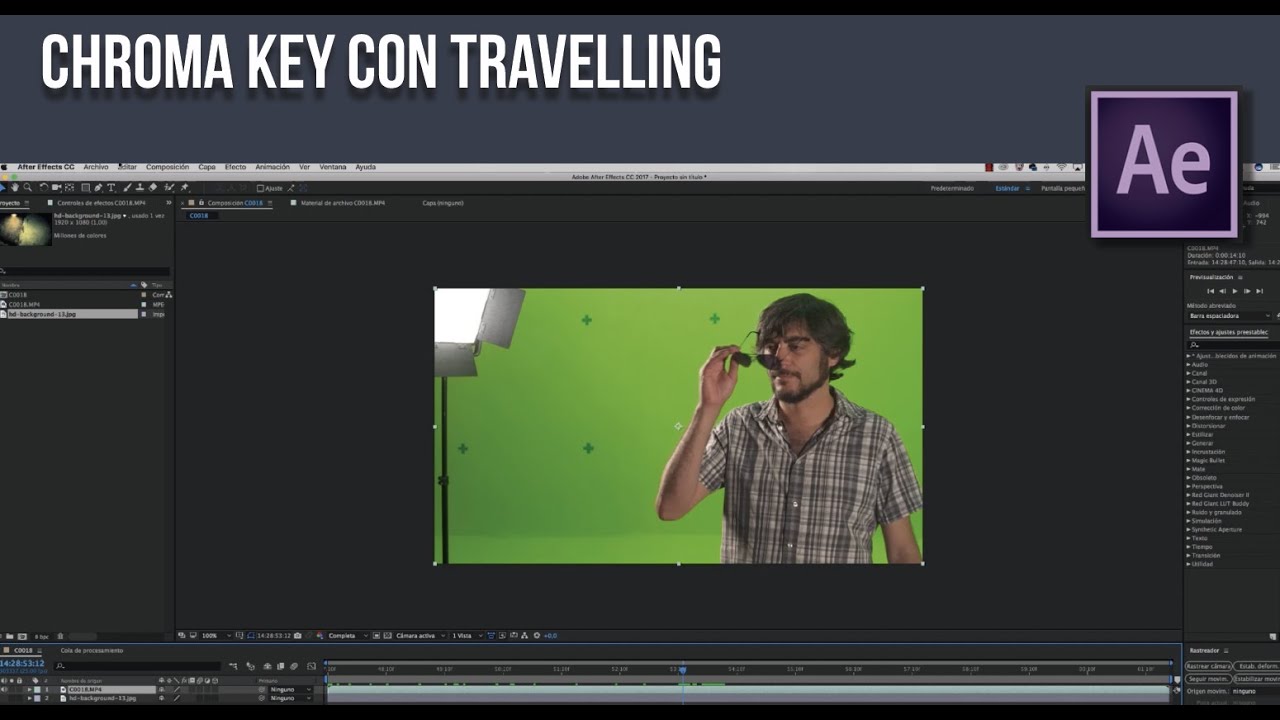Select the Pan Behind anchor point tool
The width and height of the screenshot is (1280, 720).
[x=70, y=187]
